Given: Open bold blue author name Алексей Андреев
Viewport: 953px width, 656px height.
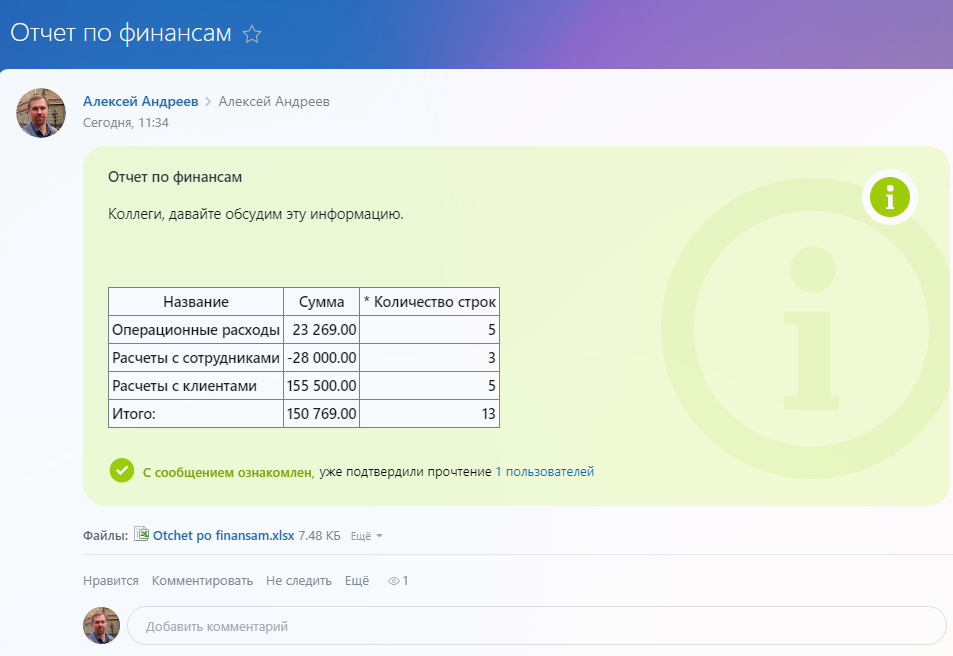Looking at the screenshot, I should (x=140, y=101).
